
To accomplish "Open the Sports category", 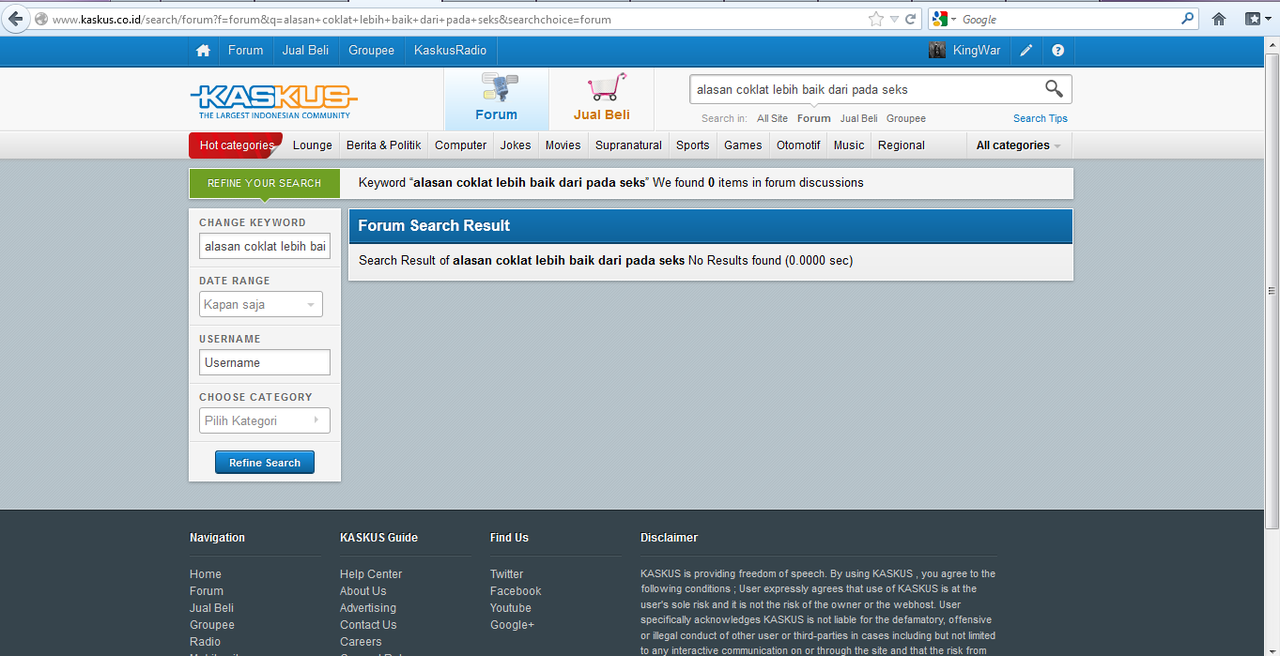I will [x=692, y=145].
